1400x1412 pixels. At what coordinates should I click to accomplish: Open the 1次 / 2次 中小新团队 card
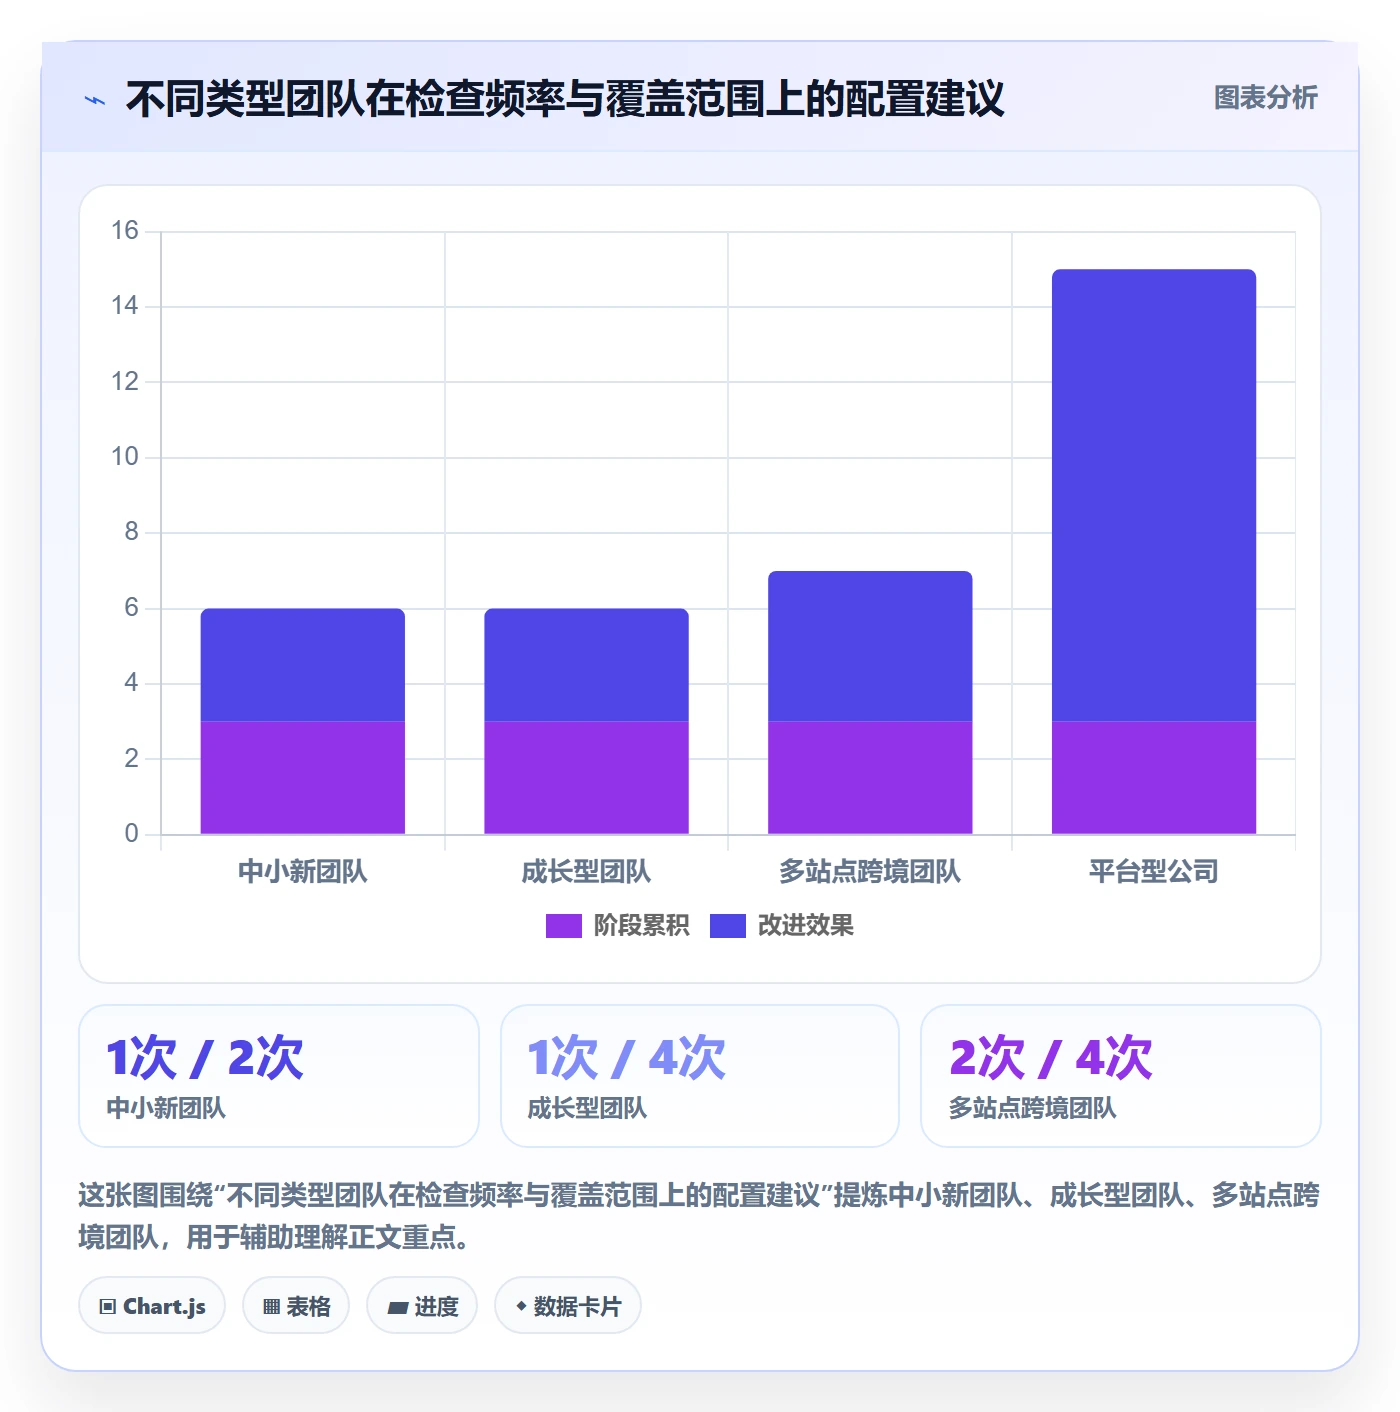pyautogui.click(x=279, y=1076)
